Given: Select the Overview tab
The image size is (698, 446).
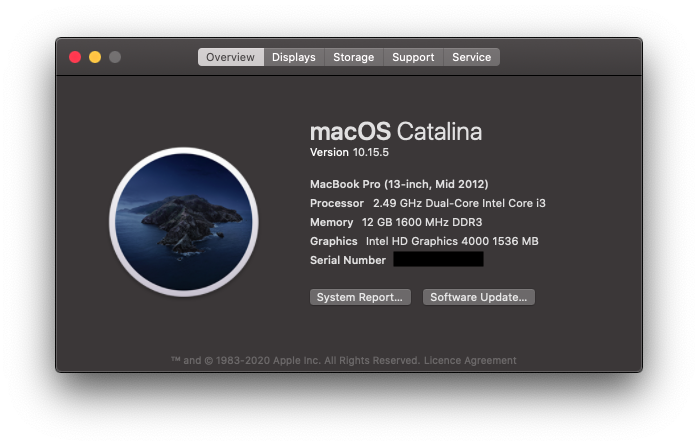Looking at the screenshot, I should click(230, 57).
